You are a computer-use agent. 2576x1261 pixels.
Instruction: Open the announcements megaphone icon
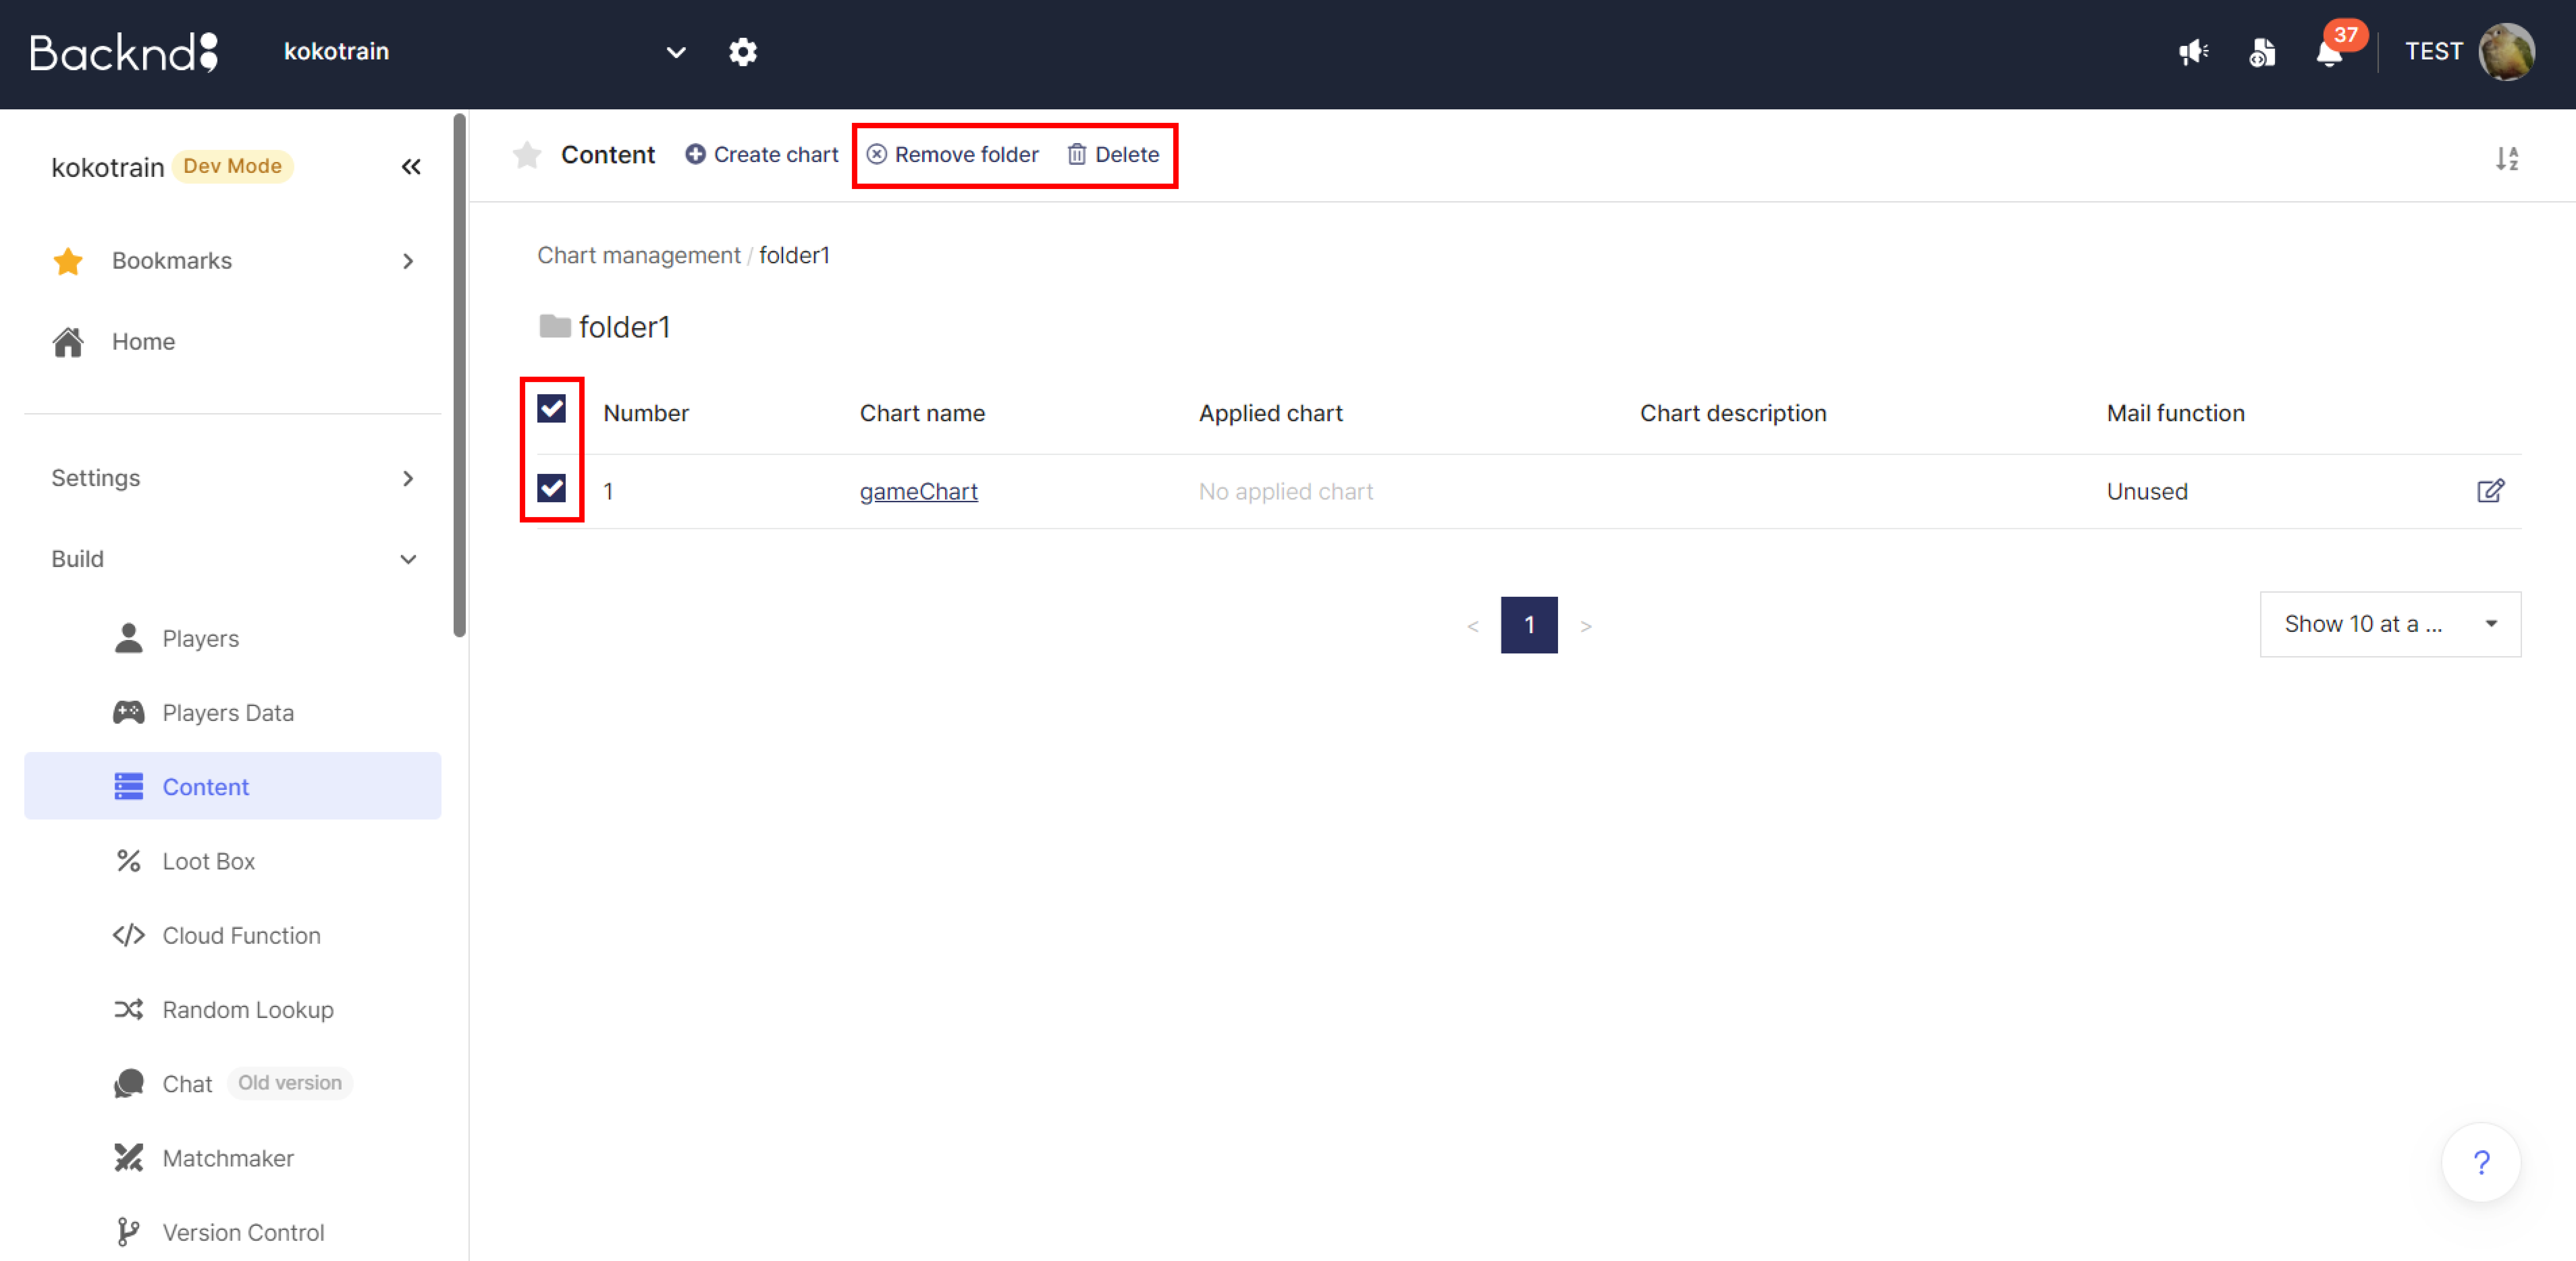pyautogui.click(x=2193, y=52)
